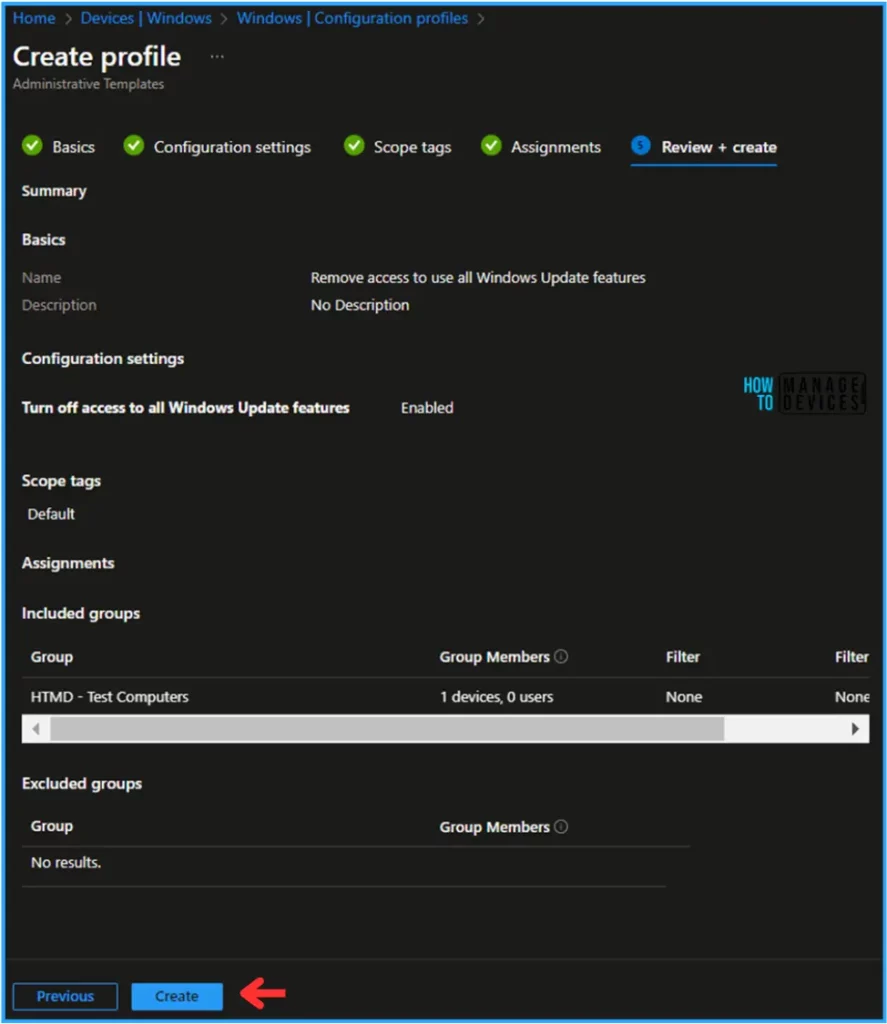Click the '1 devices, 0 users' cell
This screenshot has width=887, height=1024.
(x=496, y=697)
